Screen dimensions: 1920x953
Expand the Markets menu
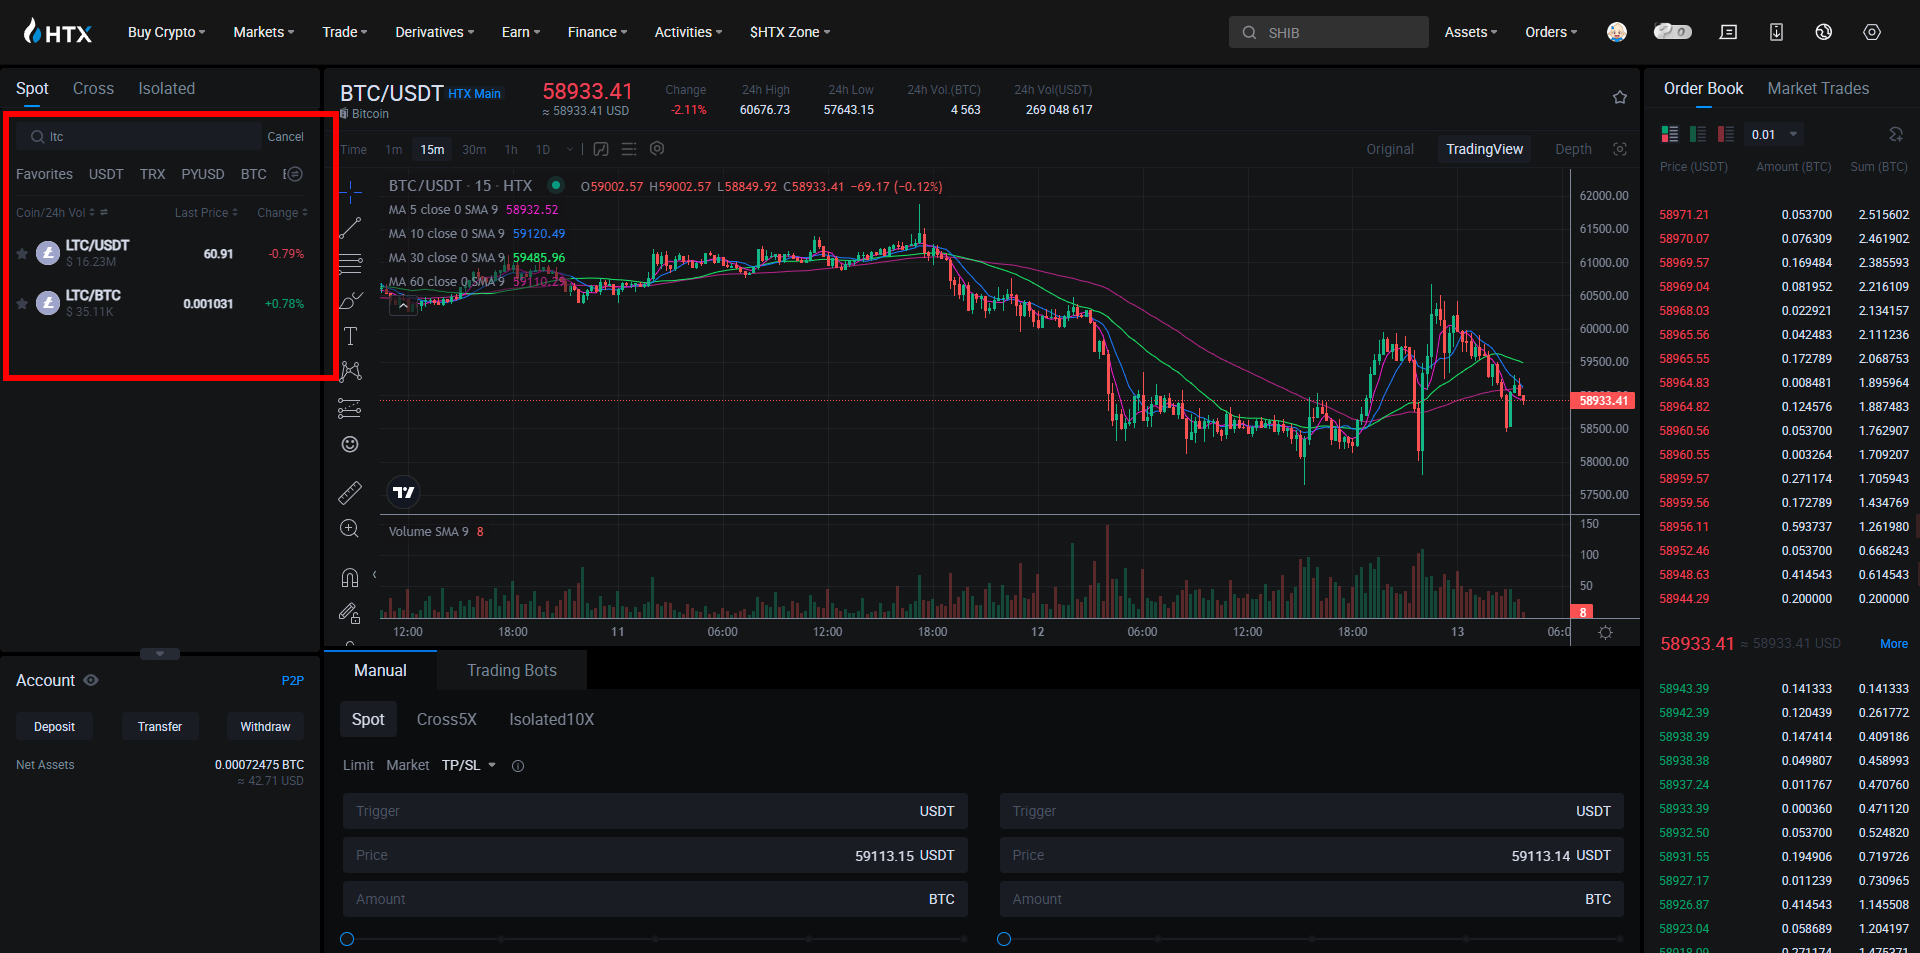(x=264, y=32)
